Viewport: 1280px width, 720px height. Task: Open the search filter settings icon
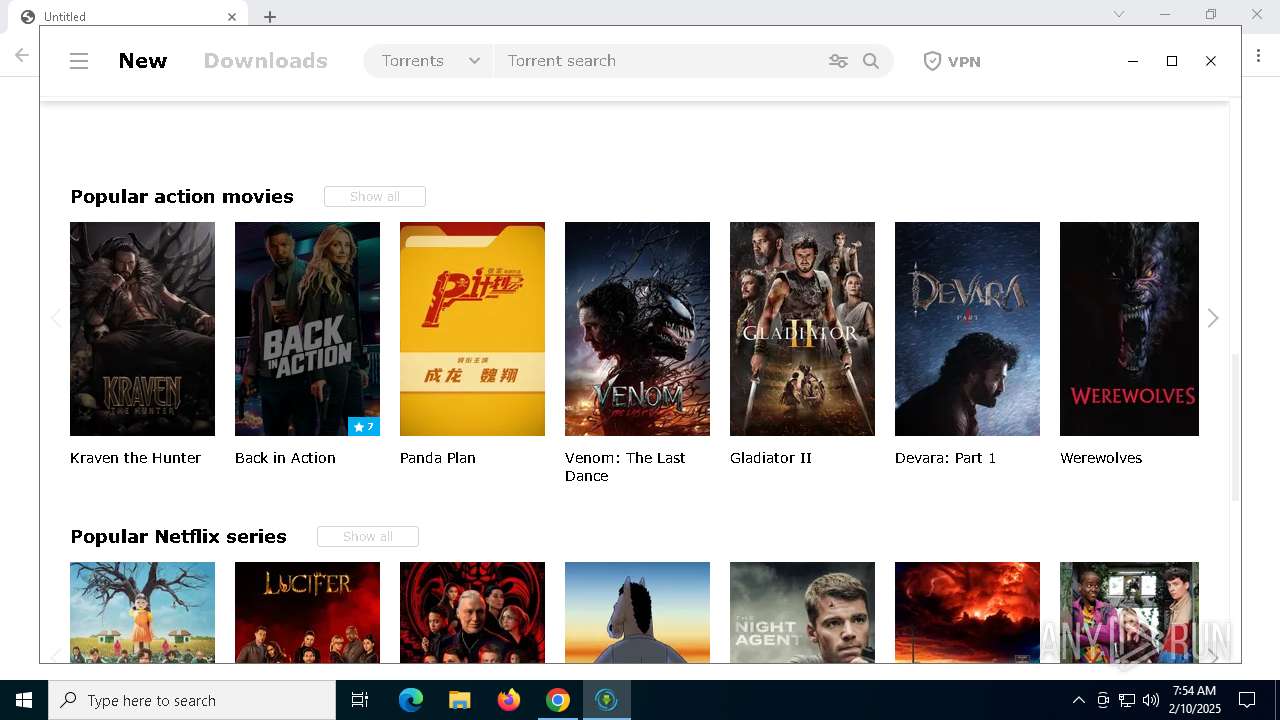point(838,61)
